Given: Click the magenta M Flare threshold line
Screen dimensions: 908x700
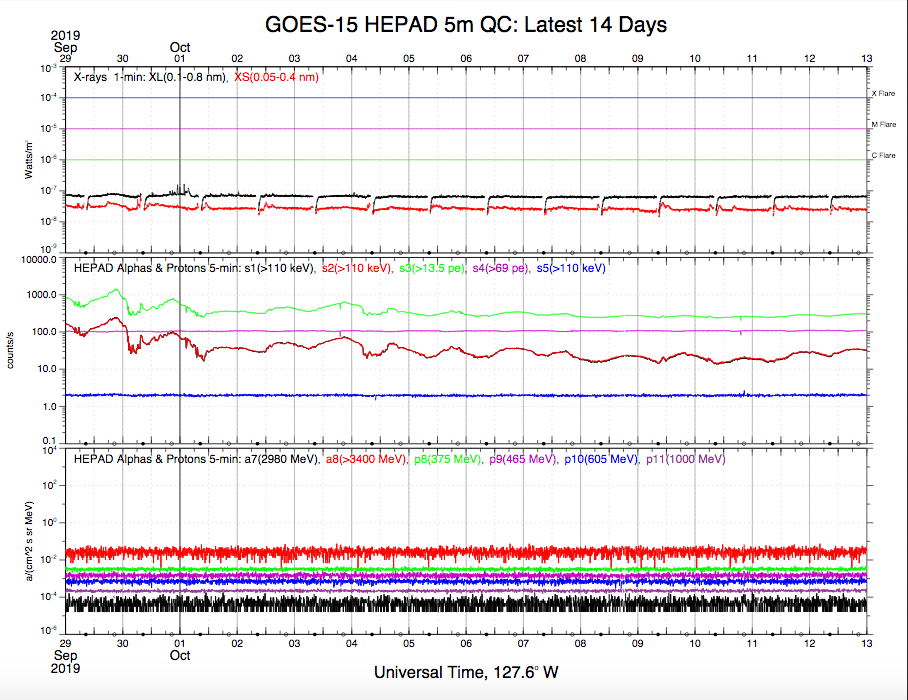Looking at the screenshot, I should [x=466, y=129].
